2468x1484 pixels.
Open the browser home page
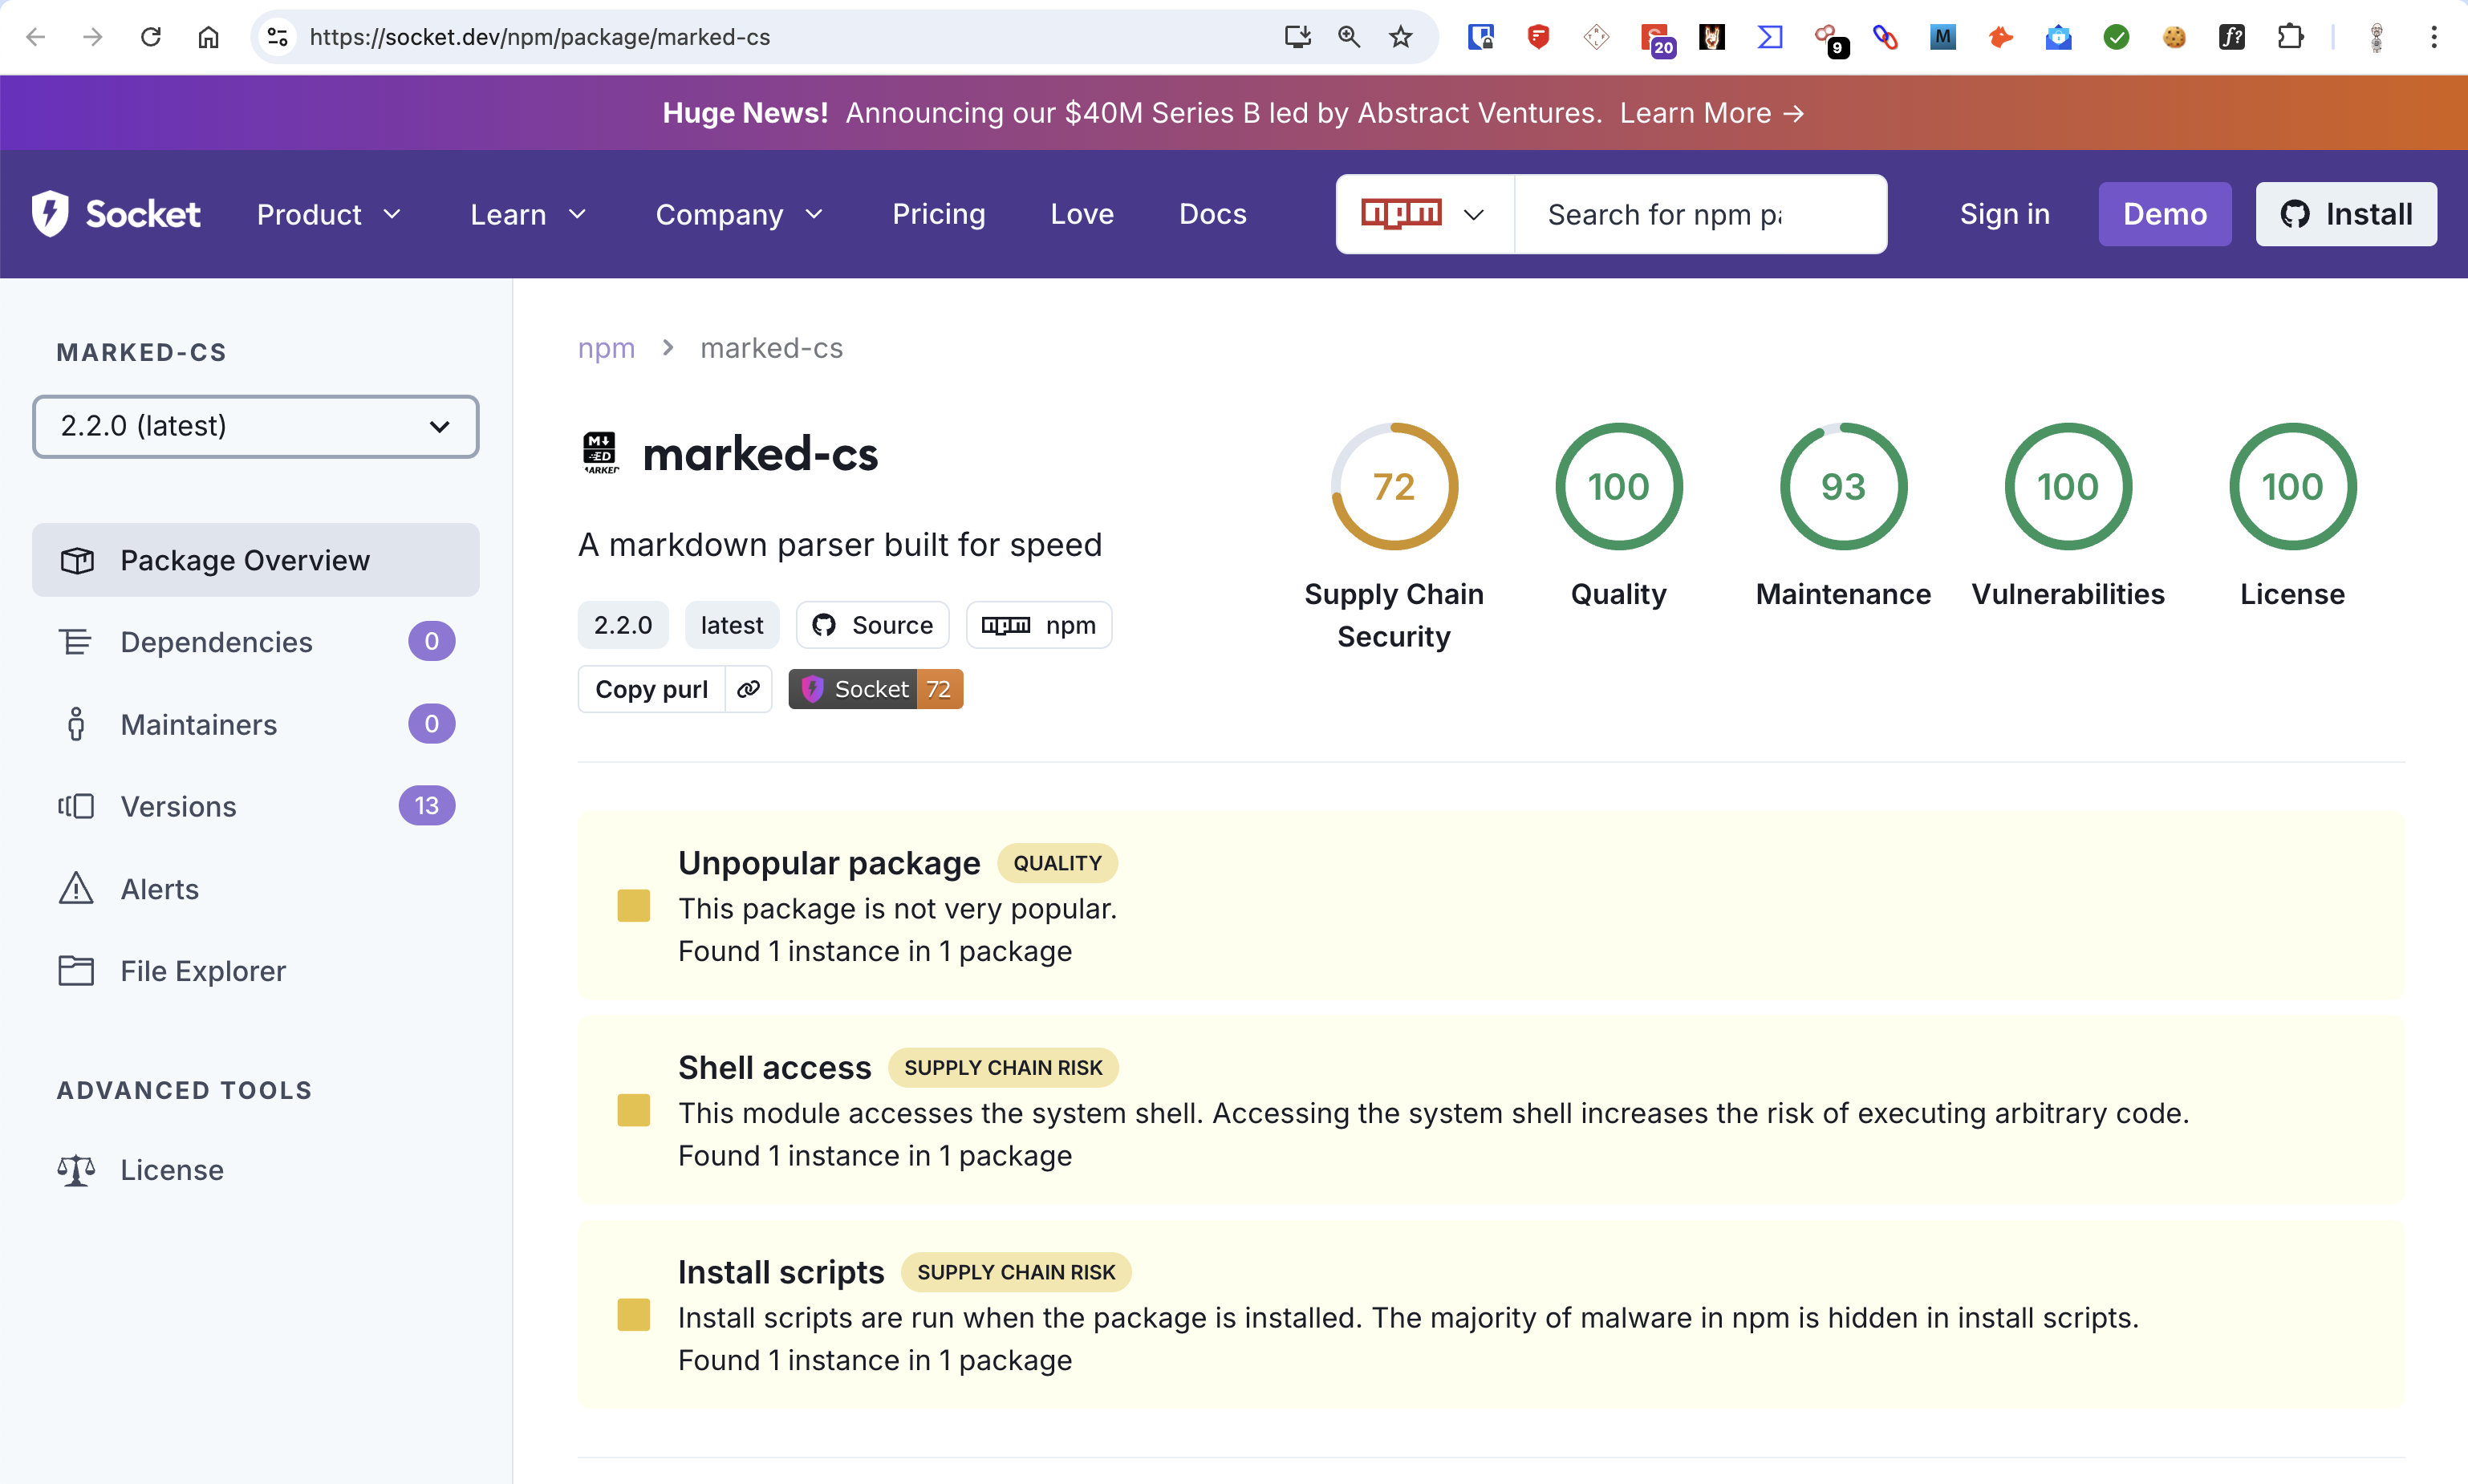pos(208,37)
